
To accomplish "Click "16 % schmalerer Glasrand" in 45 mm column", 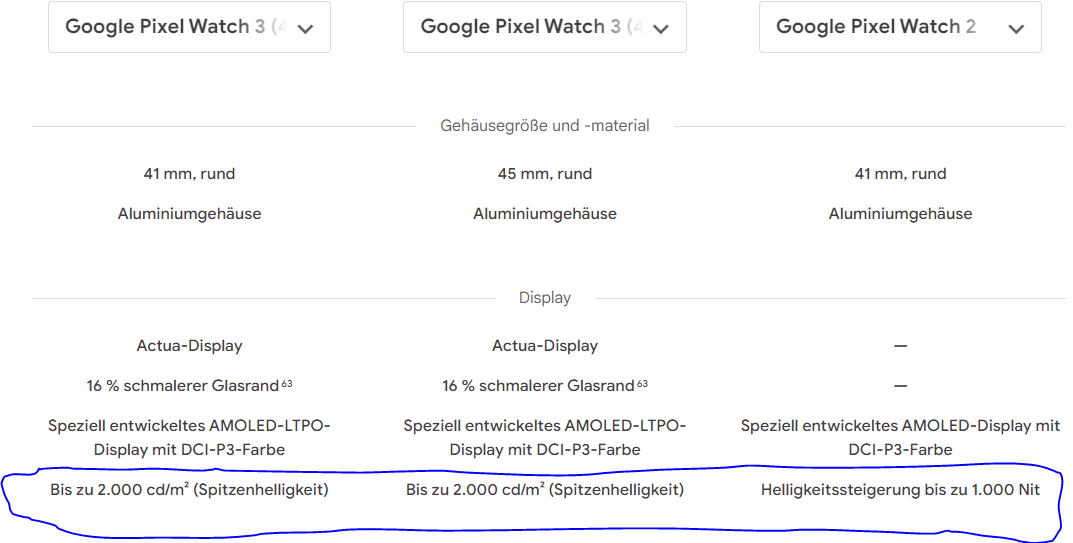I will pos(539,386).
